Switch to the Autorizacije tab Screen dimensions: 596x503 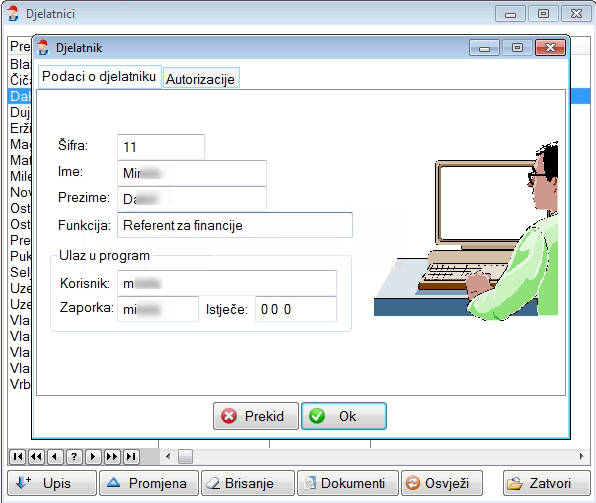pos(201,79)
